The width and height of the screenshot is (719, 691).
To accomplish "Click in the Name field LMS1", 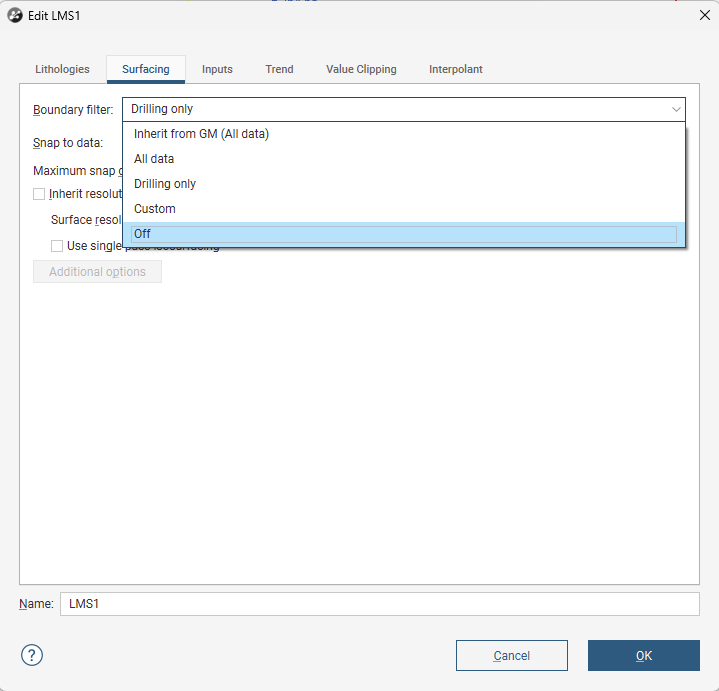I will (x=380, y=604).
